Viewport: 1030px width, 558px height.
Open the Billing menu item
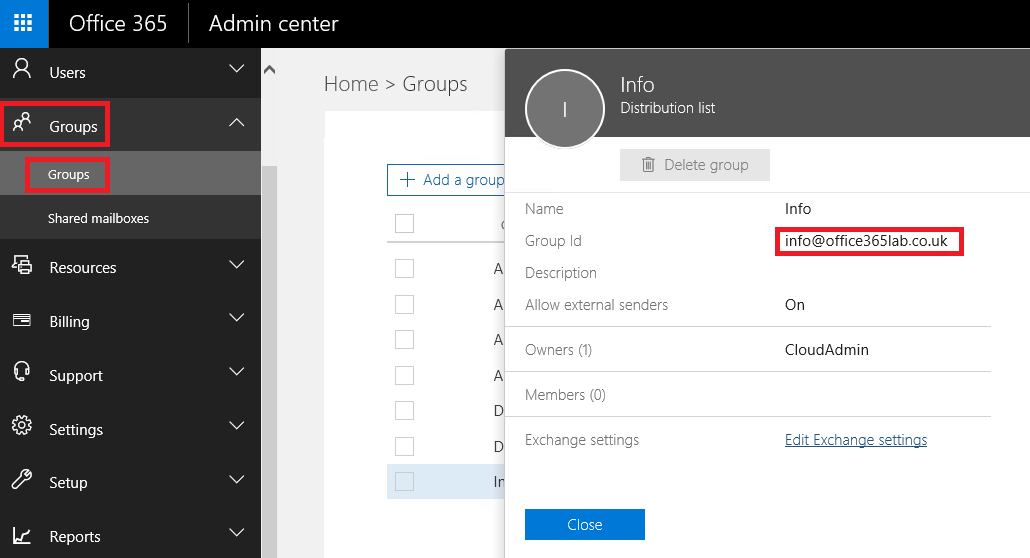point(130,321)
